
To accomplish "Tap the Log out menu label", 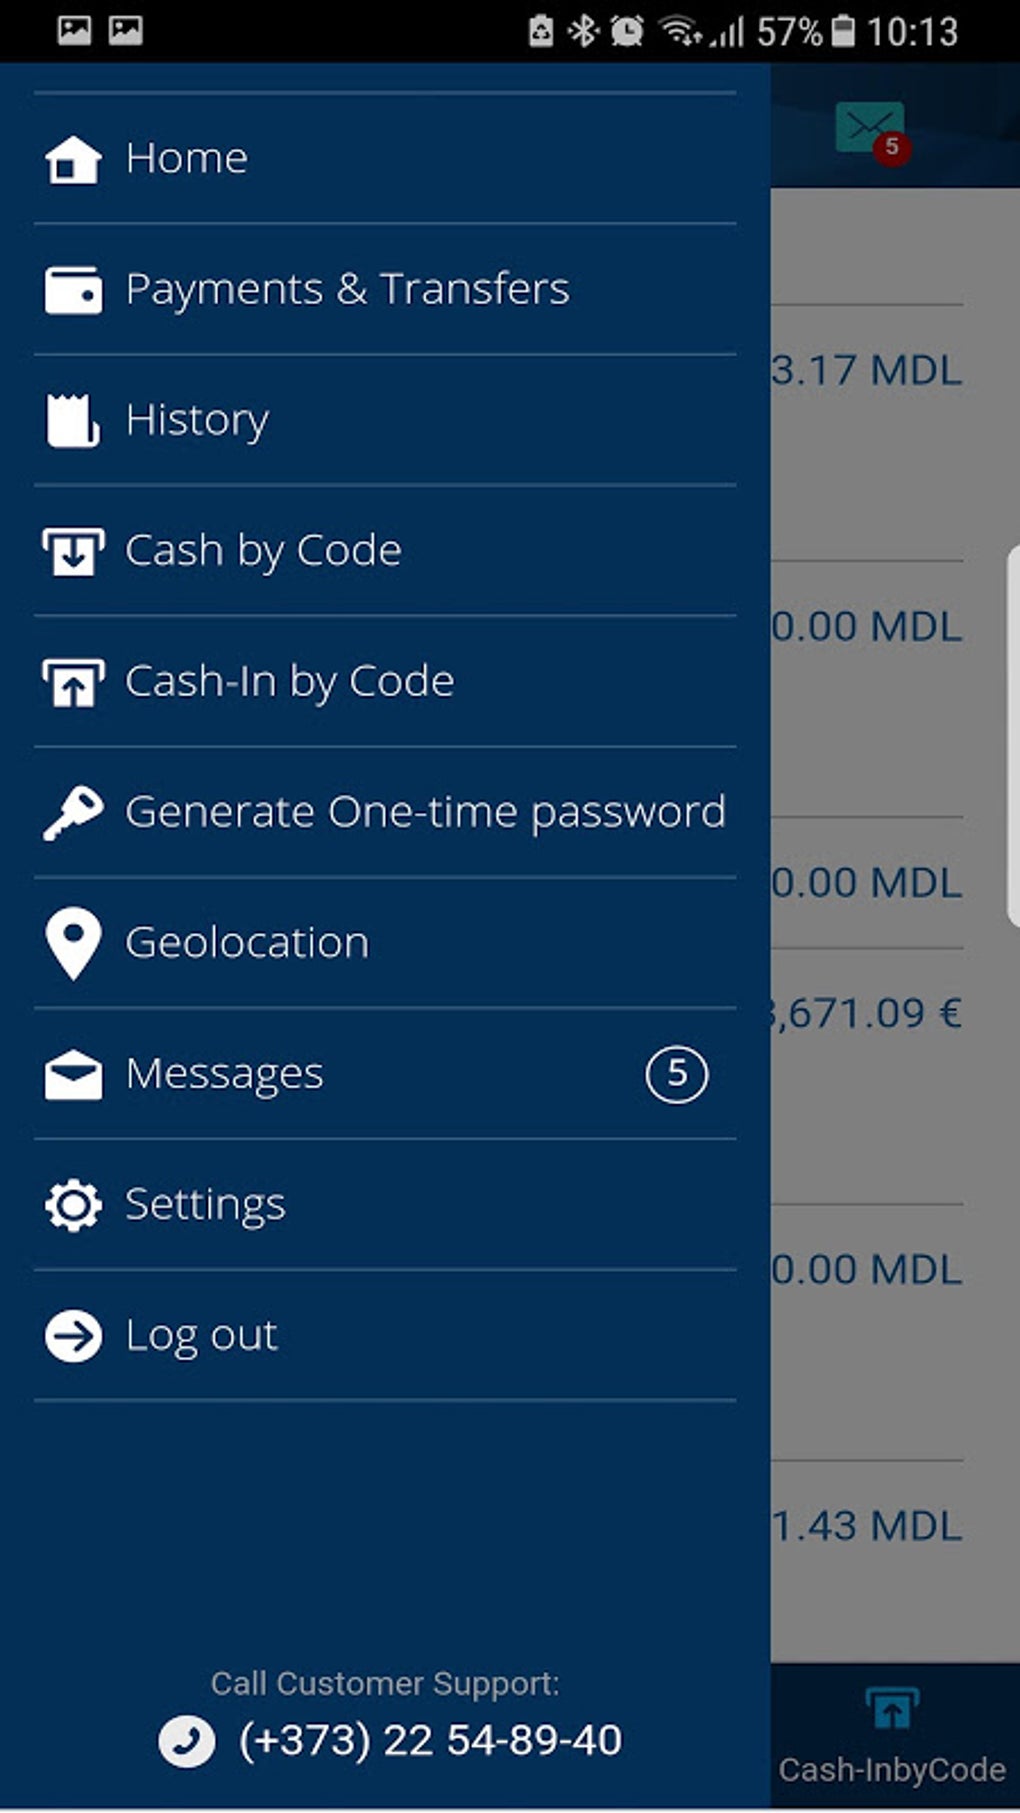I will tap(201, 1336).
